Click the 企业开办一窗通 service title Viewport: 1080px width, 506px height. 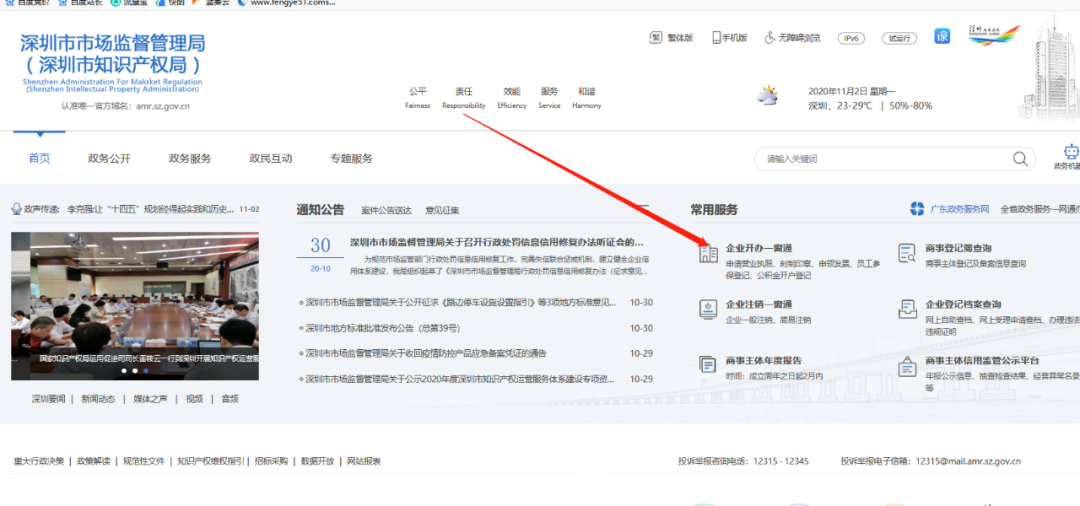point(759,249)
